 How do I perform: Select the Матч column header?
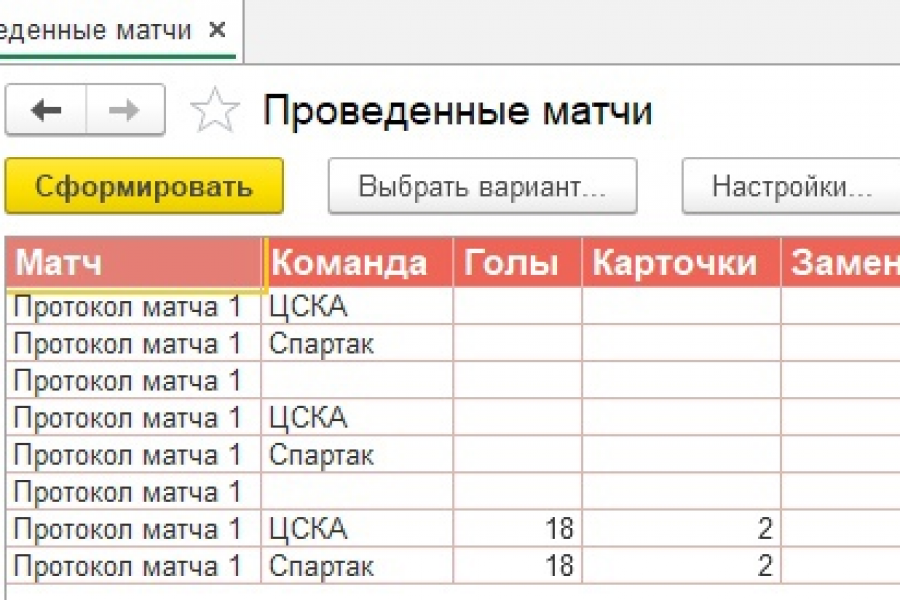(135, 264)
